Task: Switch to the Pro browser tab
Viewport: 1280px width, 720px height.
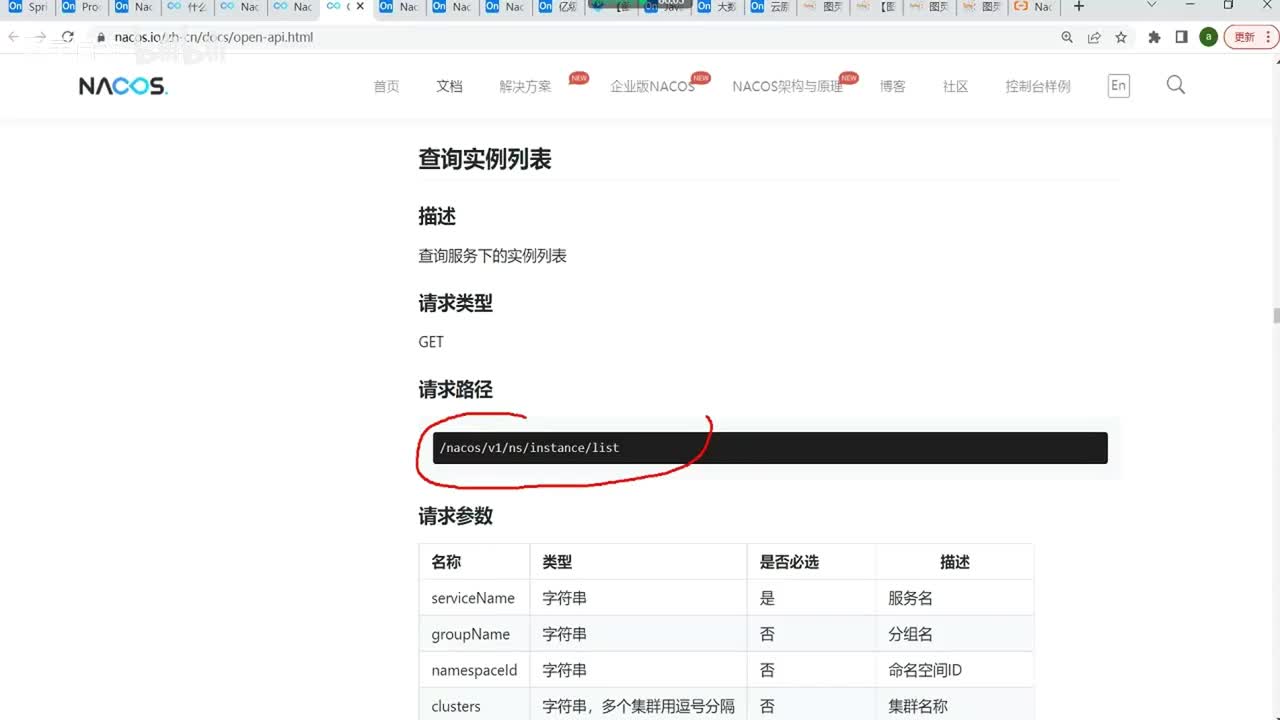Action: coord(82,7)
